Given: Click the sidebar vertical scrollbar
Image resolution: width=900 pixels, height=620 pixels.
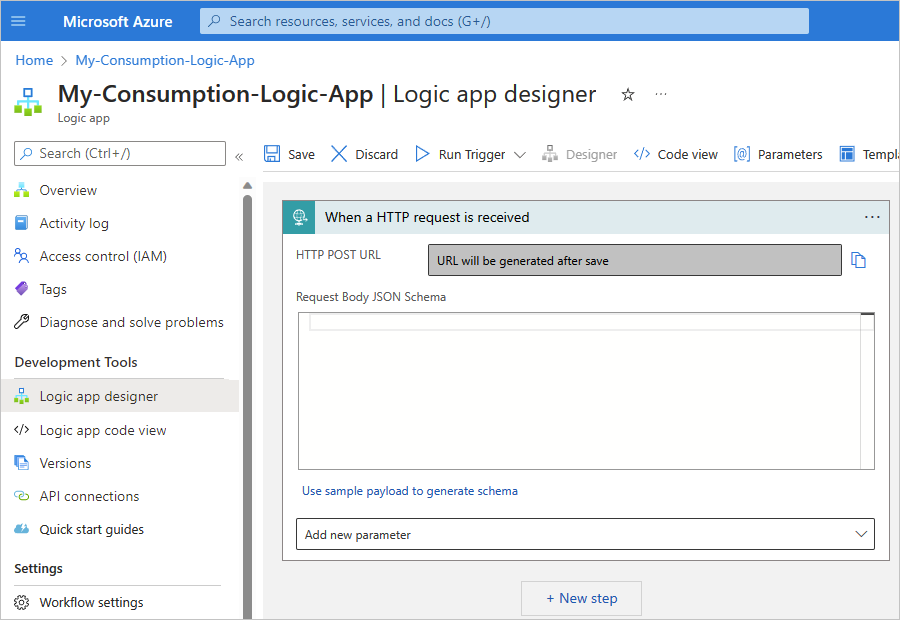Looking at the screenshot, I should click(247, 400).
